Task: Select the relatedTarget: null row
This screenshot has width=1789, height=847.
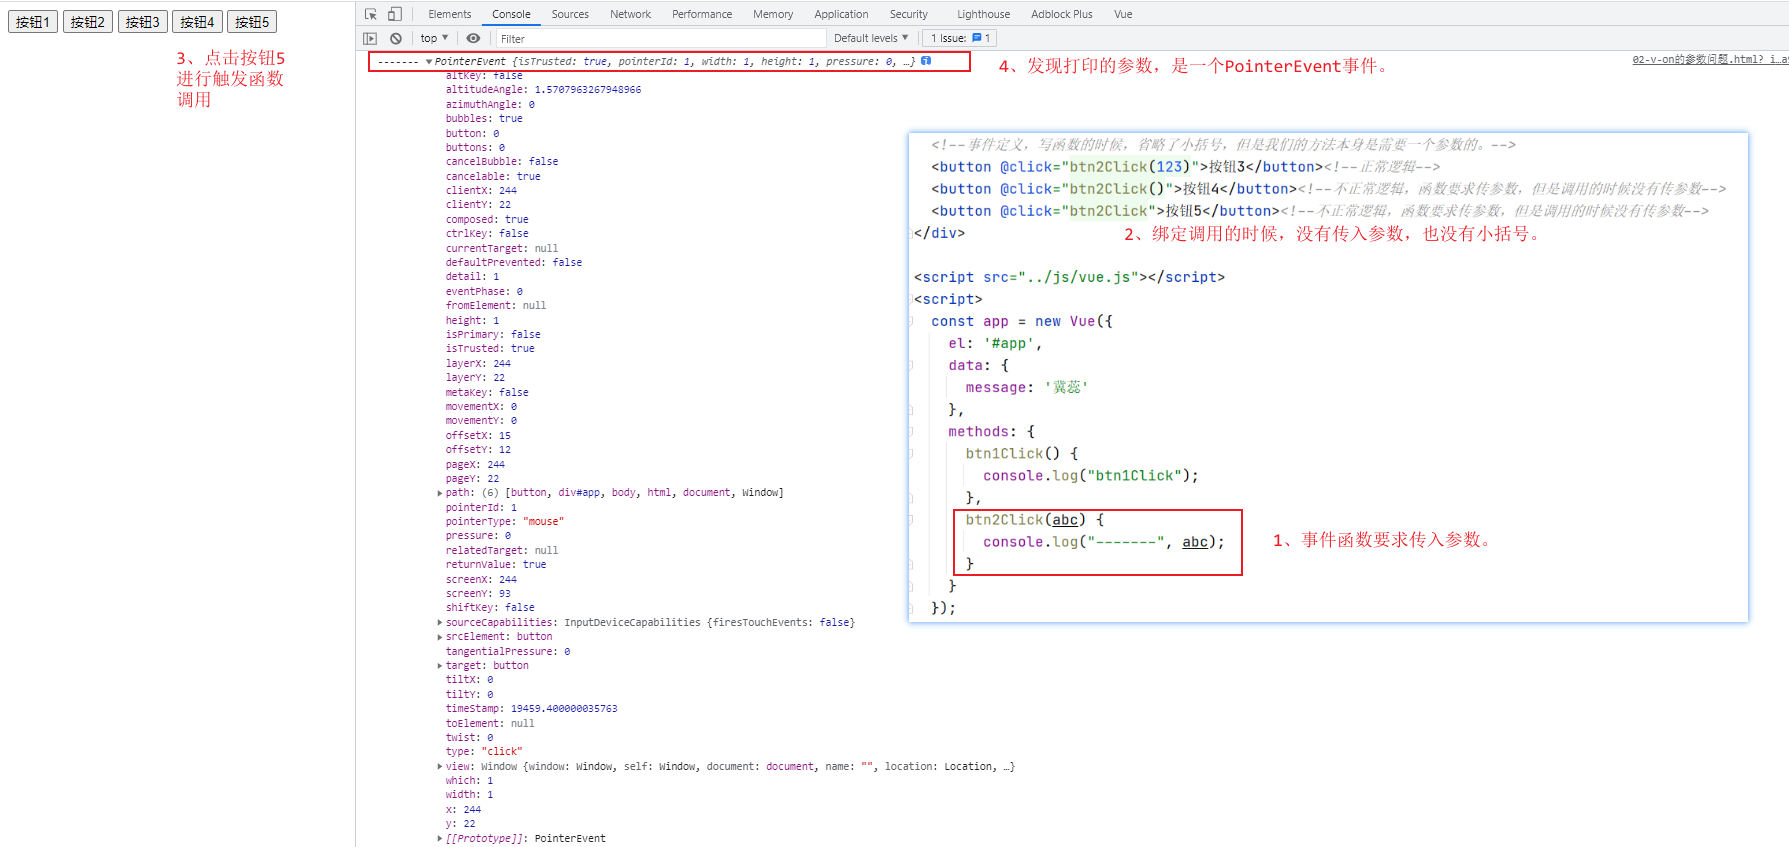Action: (502, 551)
